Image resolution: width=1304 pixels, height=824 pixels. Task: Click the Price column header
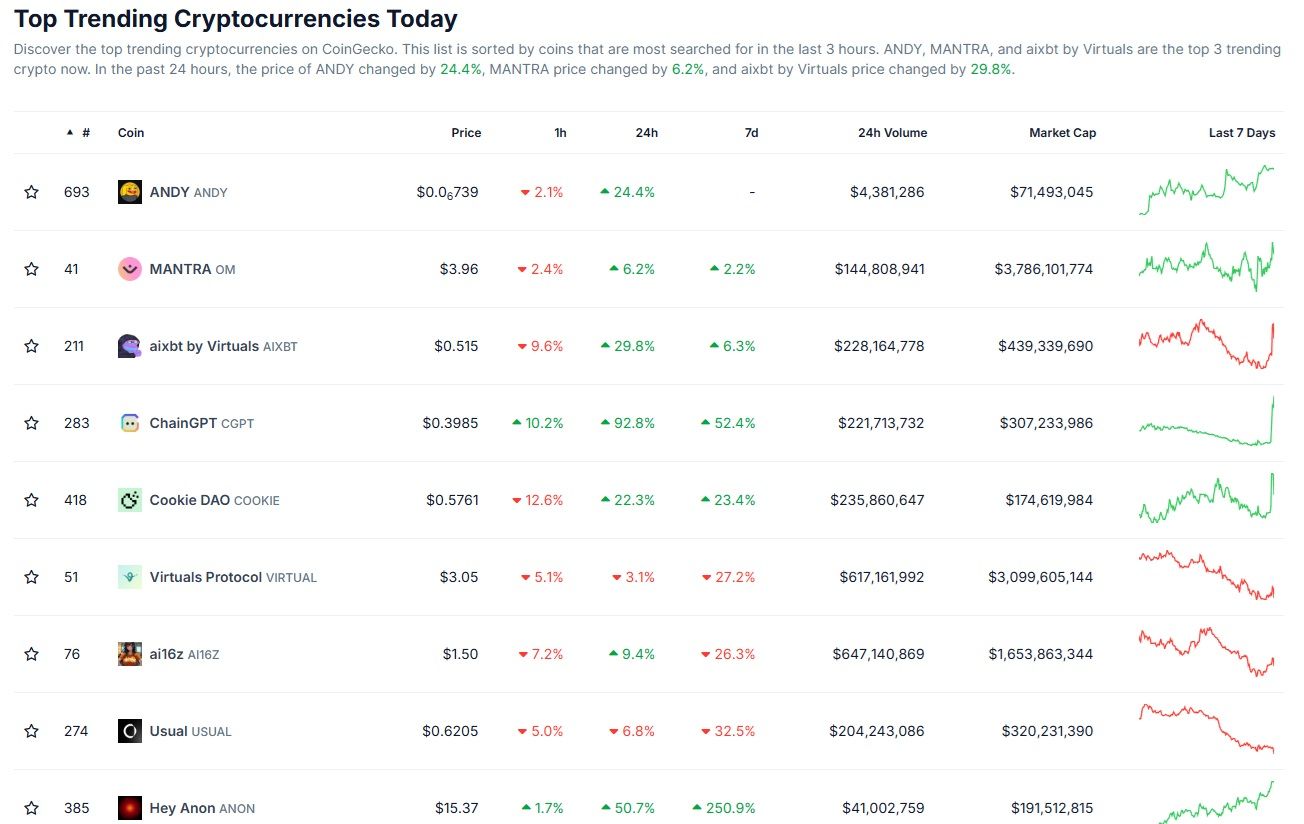(x=466, y=133)
